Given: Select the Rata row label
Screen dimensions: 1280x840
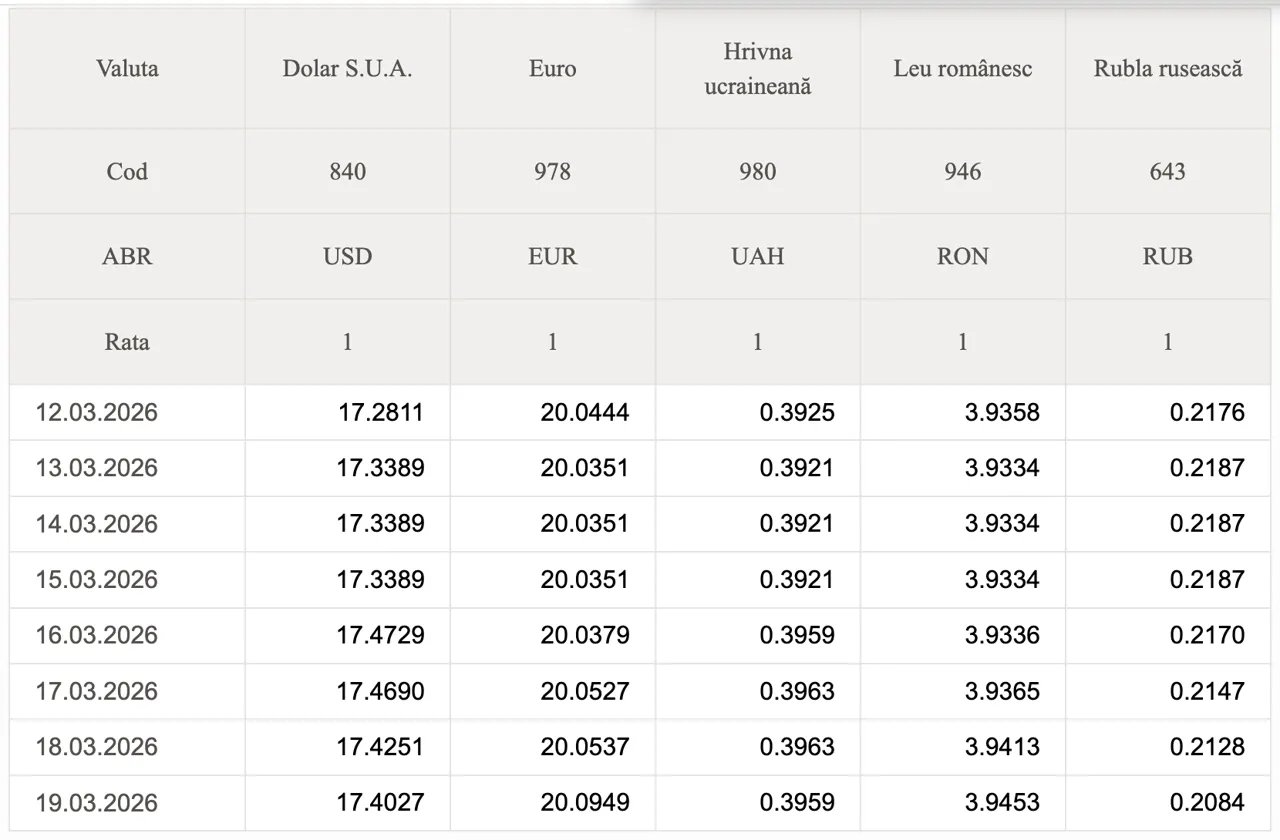Looking at the screenshot, I should [127, 342].
